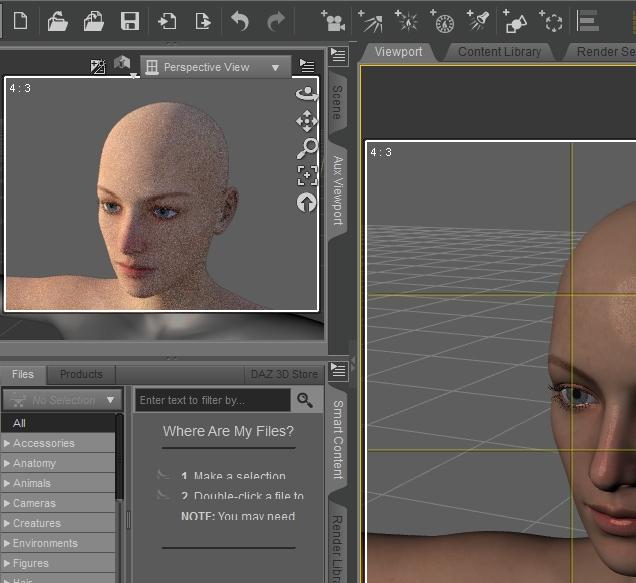Viewport: 636px width, 583px height.
Task: Create a new scene file
Action: point(20,21)
